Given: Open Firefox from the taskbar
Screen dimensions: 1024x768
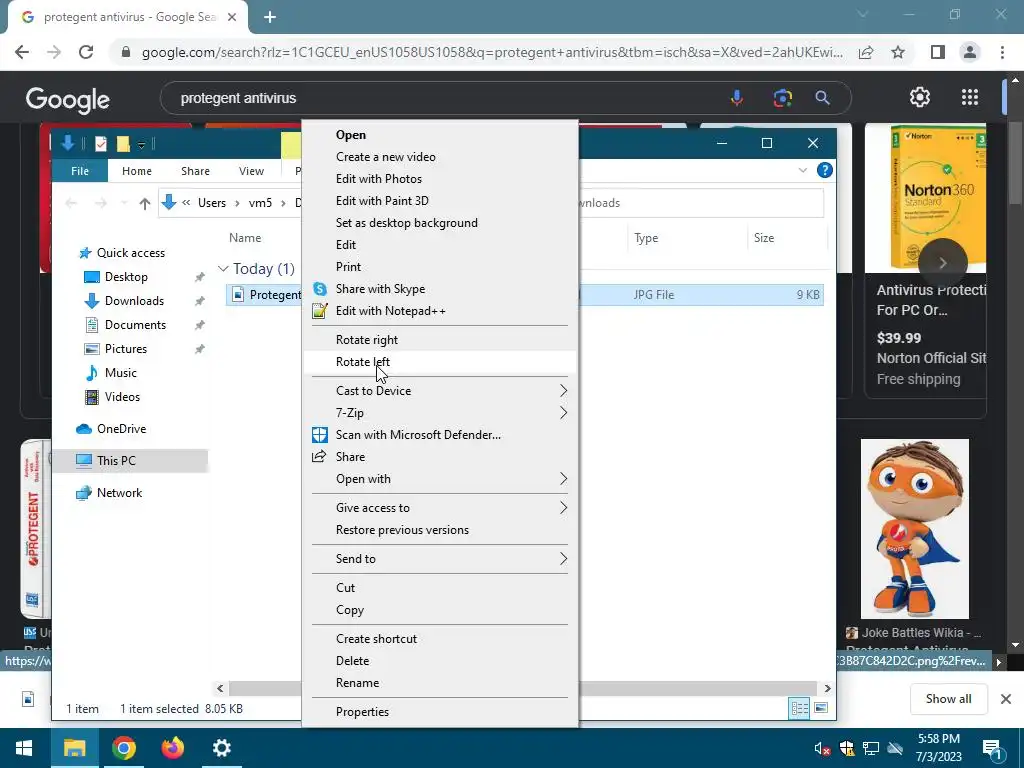Looking at the screenshot, I should (x=172, y=748).
